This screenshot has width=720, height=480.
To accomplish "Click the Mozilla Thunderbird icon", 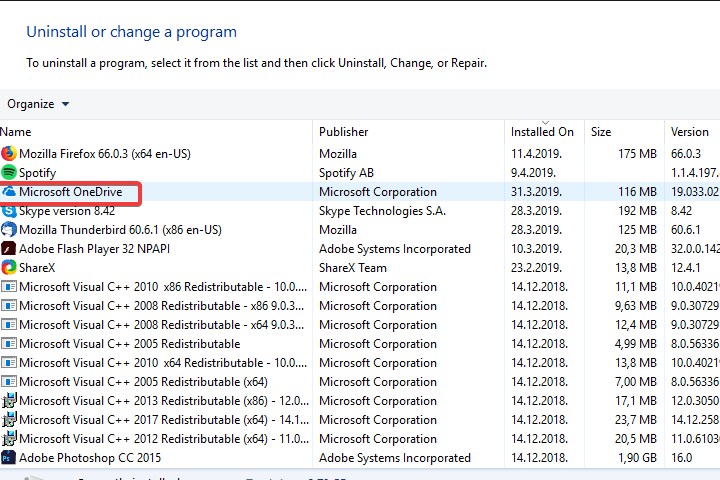I will (9, 230).
